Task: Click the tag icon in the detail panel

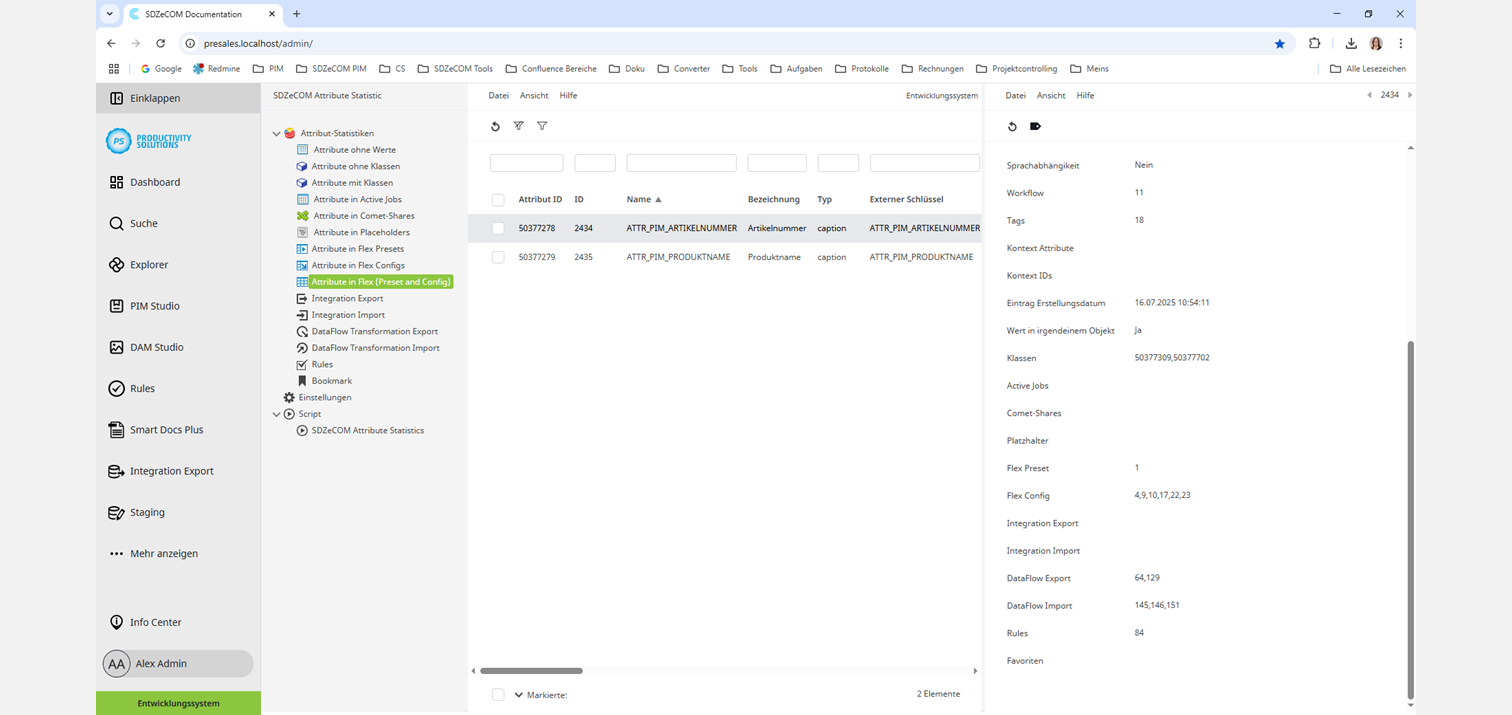Action: (x=1035, y=126)
